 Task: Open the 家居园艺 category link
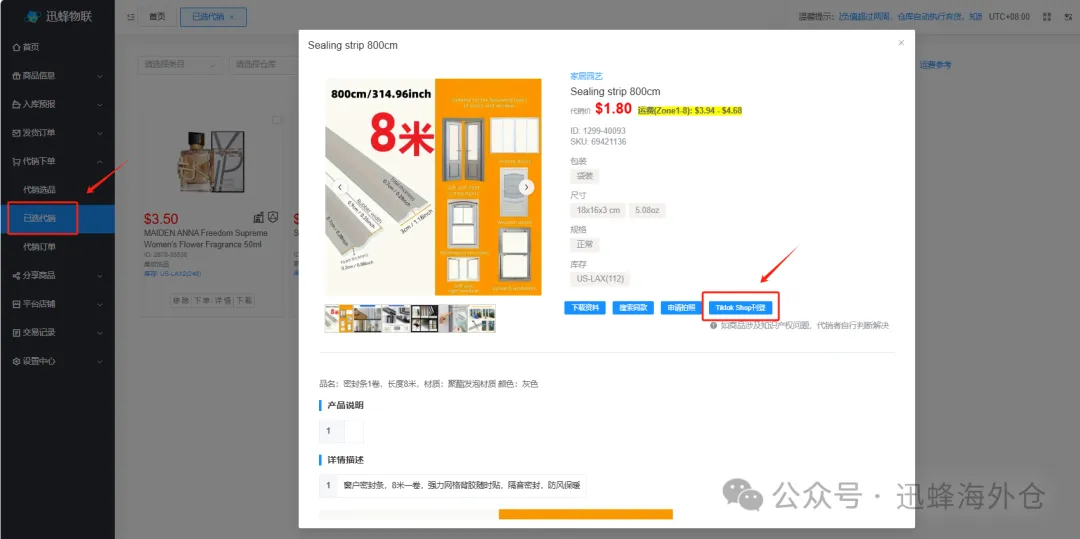pyautogui.click(x=586, y=76)
